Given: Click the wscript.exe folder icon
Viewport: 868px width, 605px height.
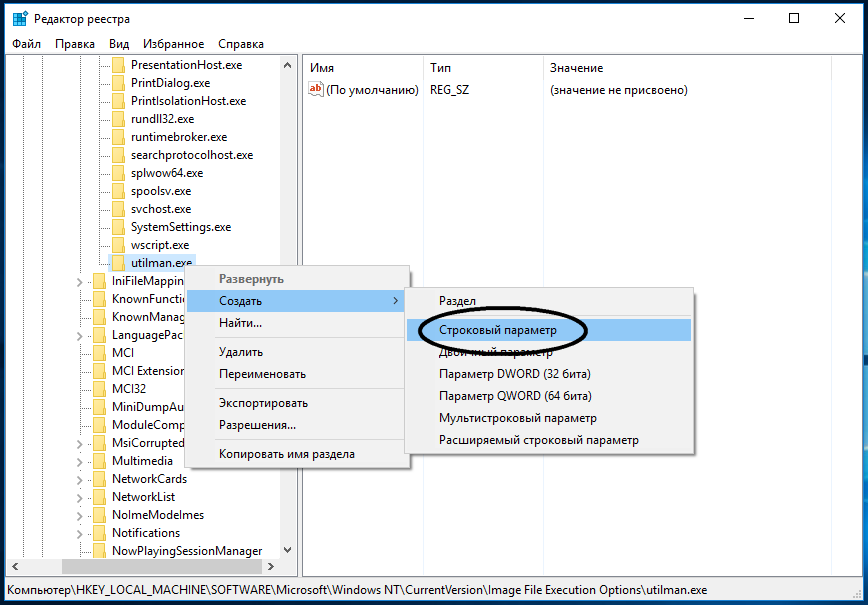Looking at the screenshot, I should [118, 245].
